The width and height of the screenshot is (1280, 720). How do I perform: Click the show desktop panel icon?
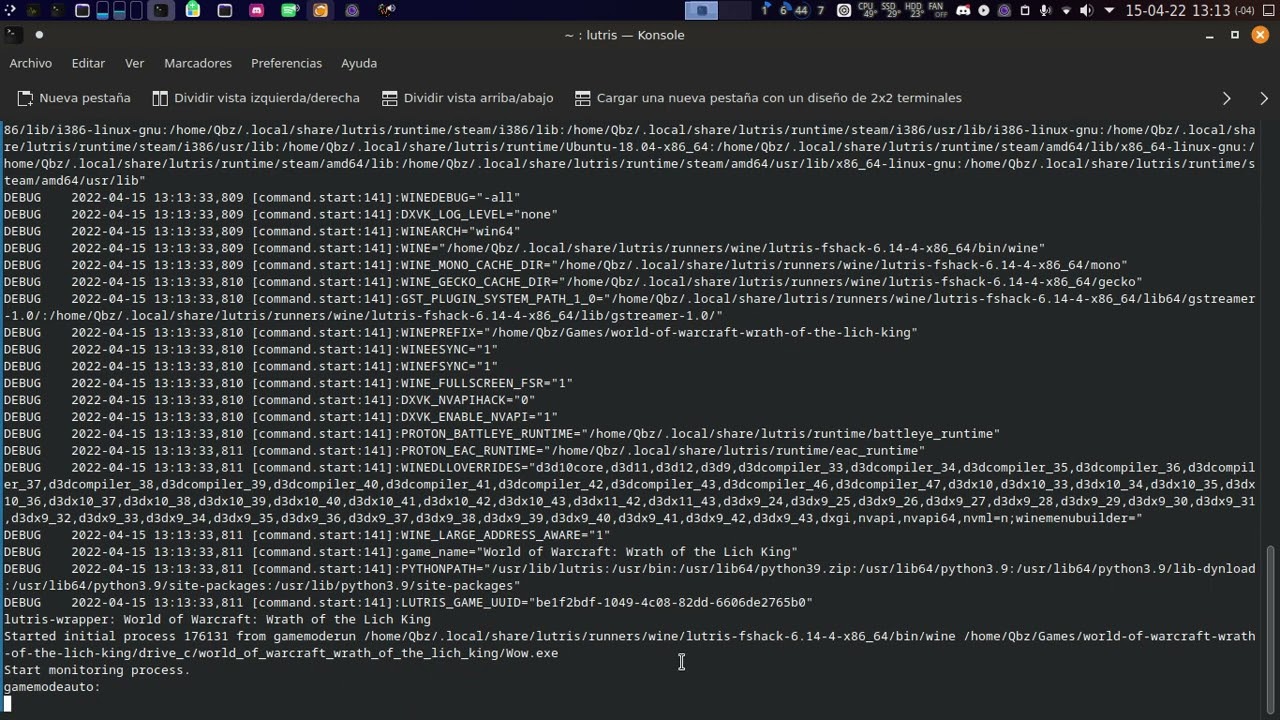pyautogui.click(x=1268, y=10)
